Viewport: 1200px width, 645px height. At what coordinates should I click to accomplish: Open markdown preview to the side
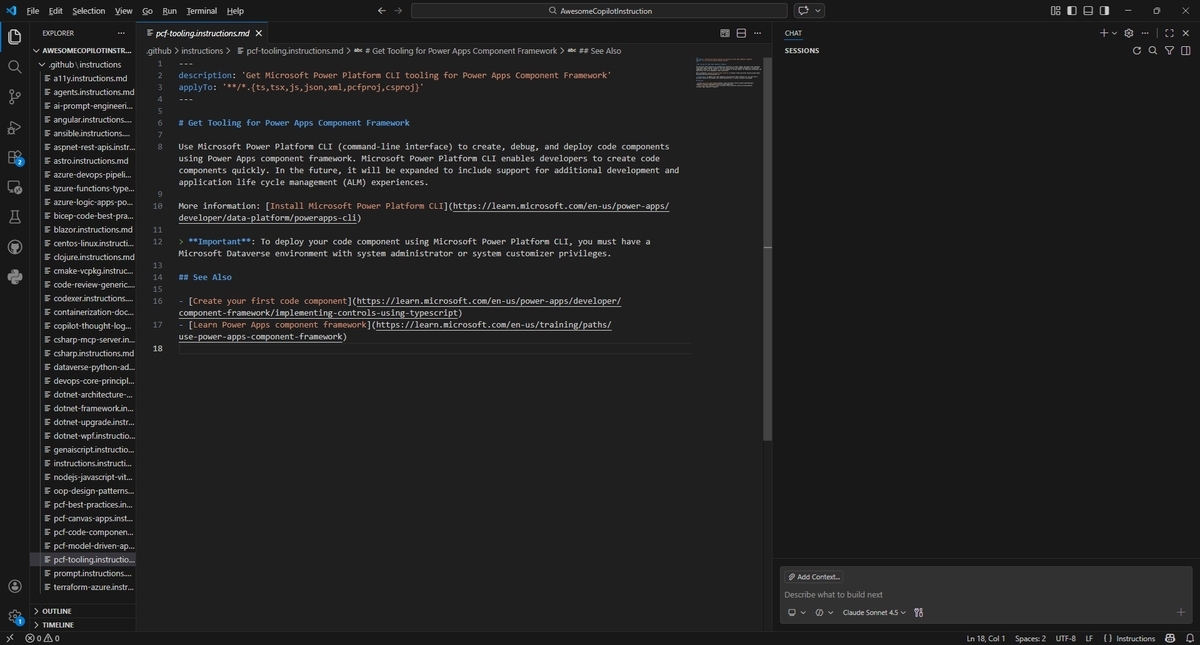pyautogui.click(x=725, y=33)
